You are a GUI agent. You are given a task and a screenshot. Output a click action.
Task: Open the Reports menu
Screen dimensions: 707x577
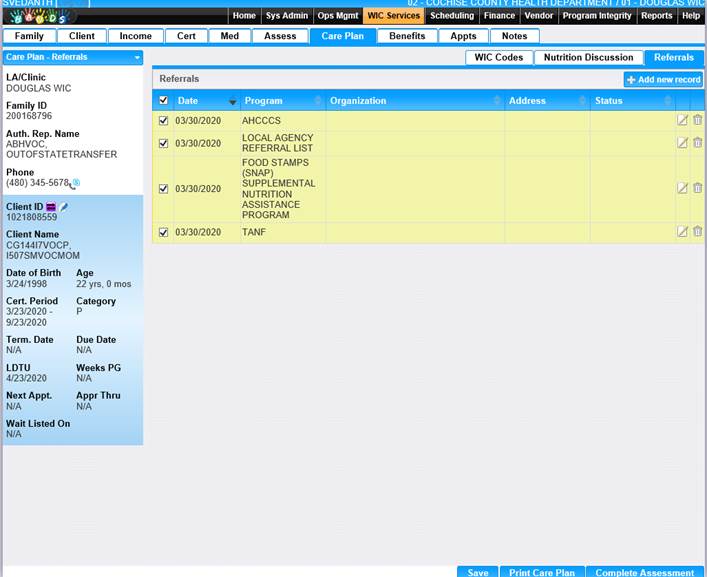click(x=656, y=16)
